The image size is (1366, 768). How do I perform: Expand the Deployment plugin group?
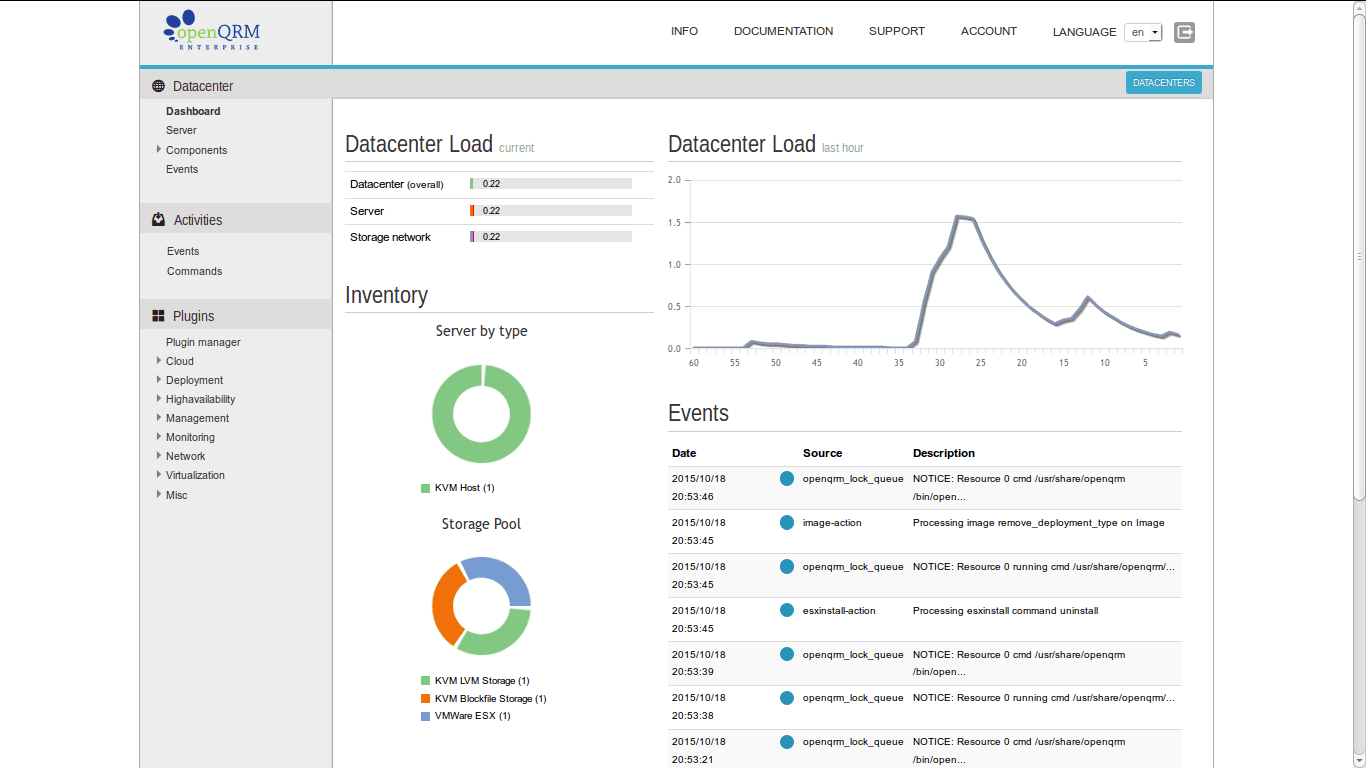point(158,379)
